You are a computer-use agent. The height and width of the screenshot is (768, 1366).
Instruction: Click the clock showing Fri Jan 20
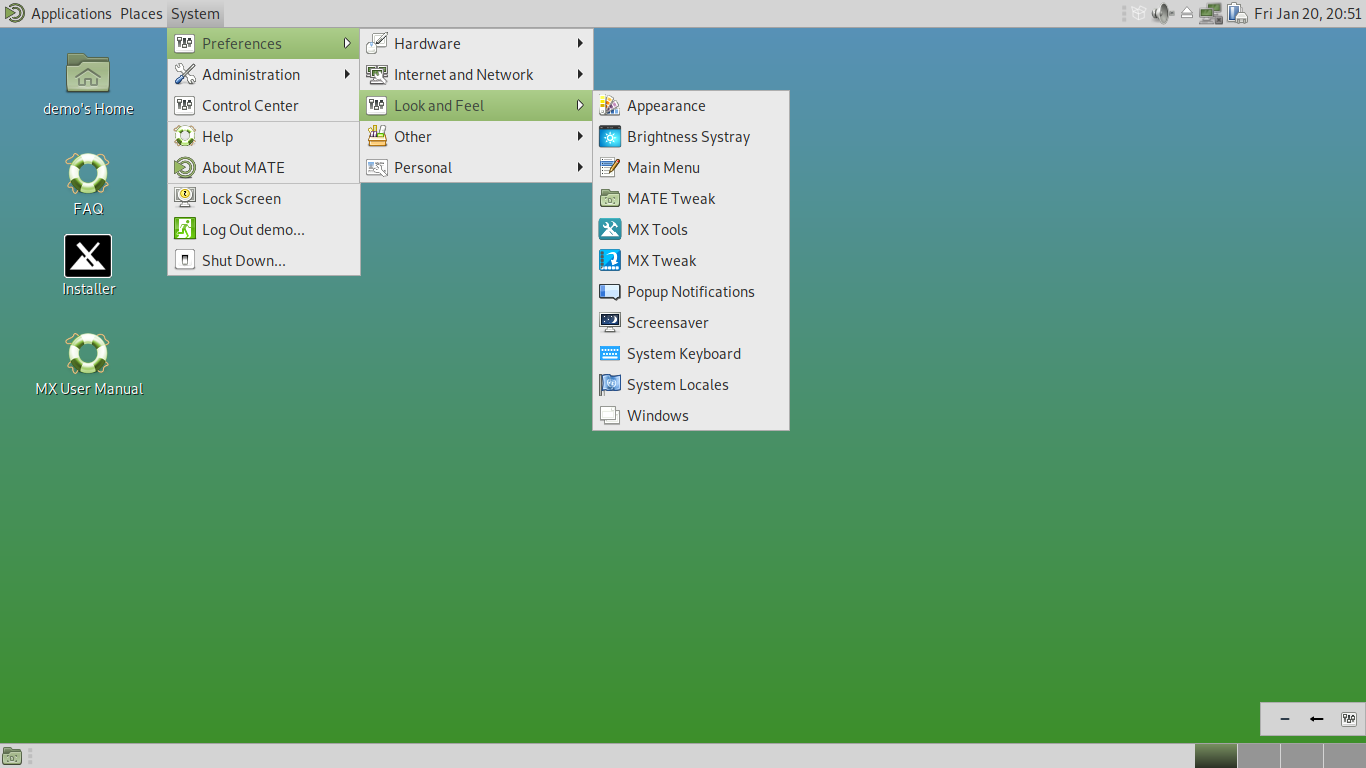(x=1307, y=14)
